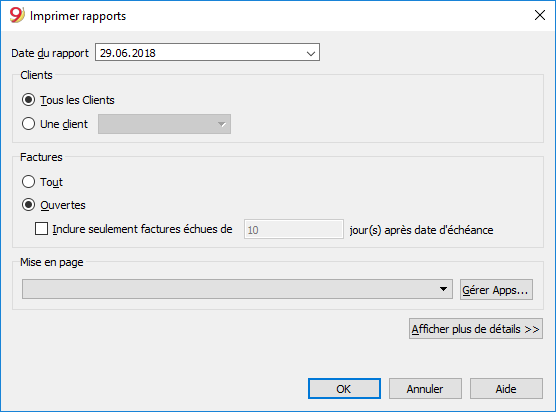
Task: Expand Afficher plus de détails >>
Action: [x=476, y=329]
